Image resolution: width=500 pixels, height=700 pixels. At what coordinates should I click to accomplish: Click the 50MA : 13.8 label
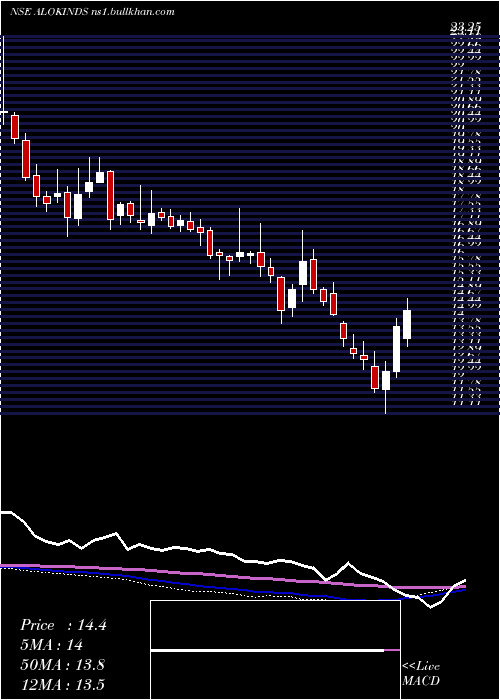[x=62, y=665]
